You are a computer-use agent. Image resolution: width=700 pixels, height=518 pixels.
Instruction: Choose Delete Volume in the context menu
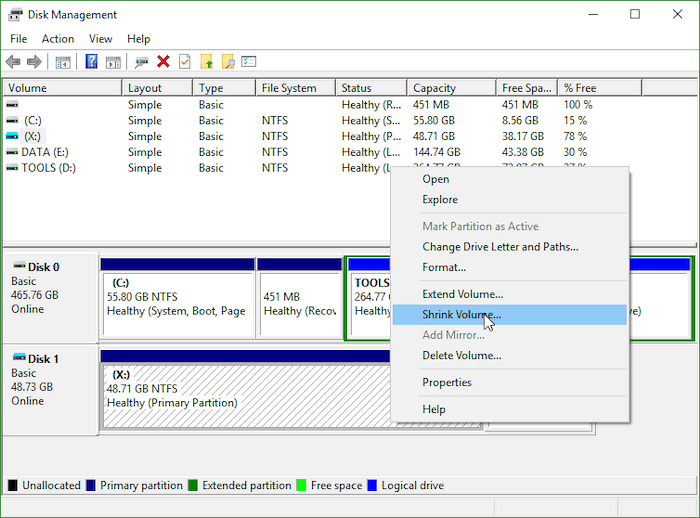point(461,355)
